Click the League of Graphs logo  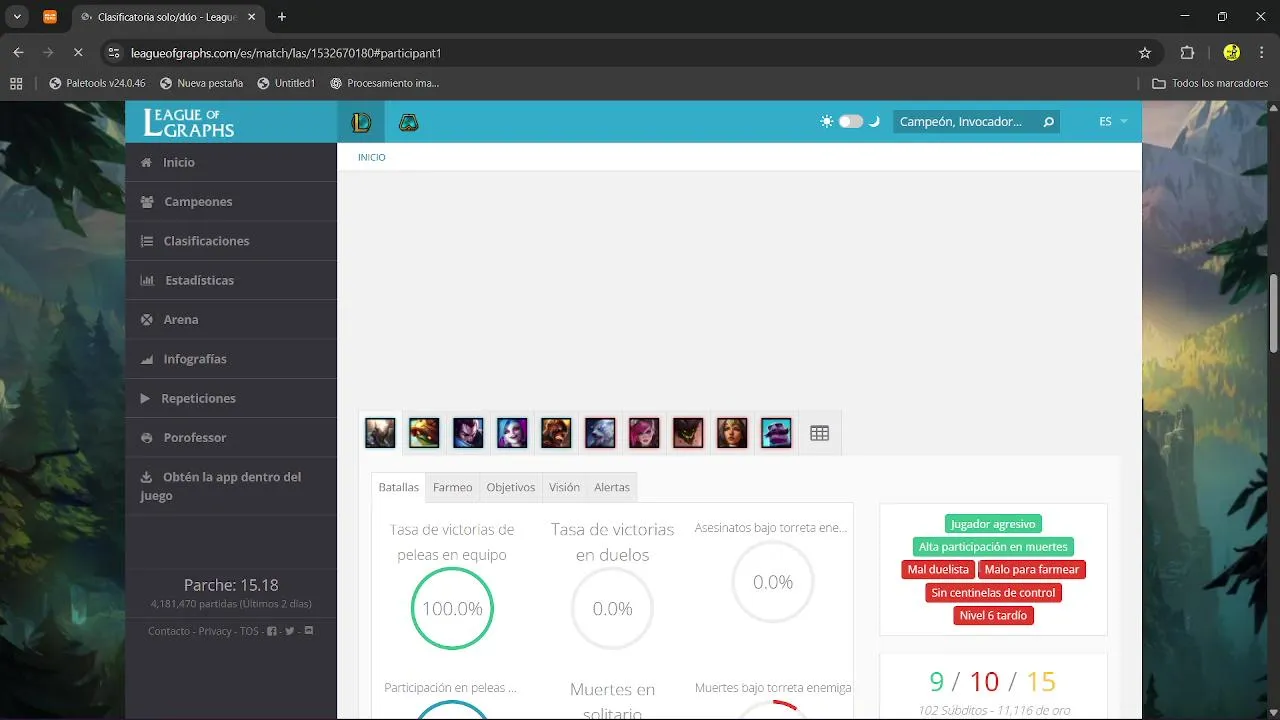click(189, 122)
